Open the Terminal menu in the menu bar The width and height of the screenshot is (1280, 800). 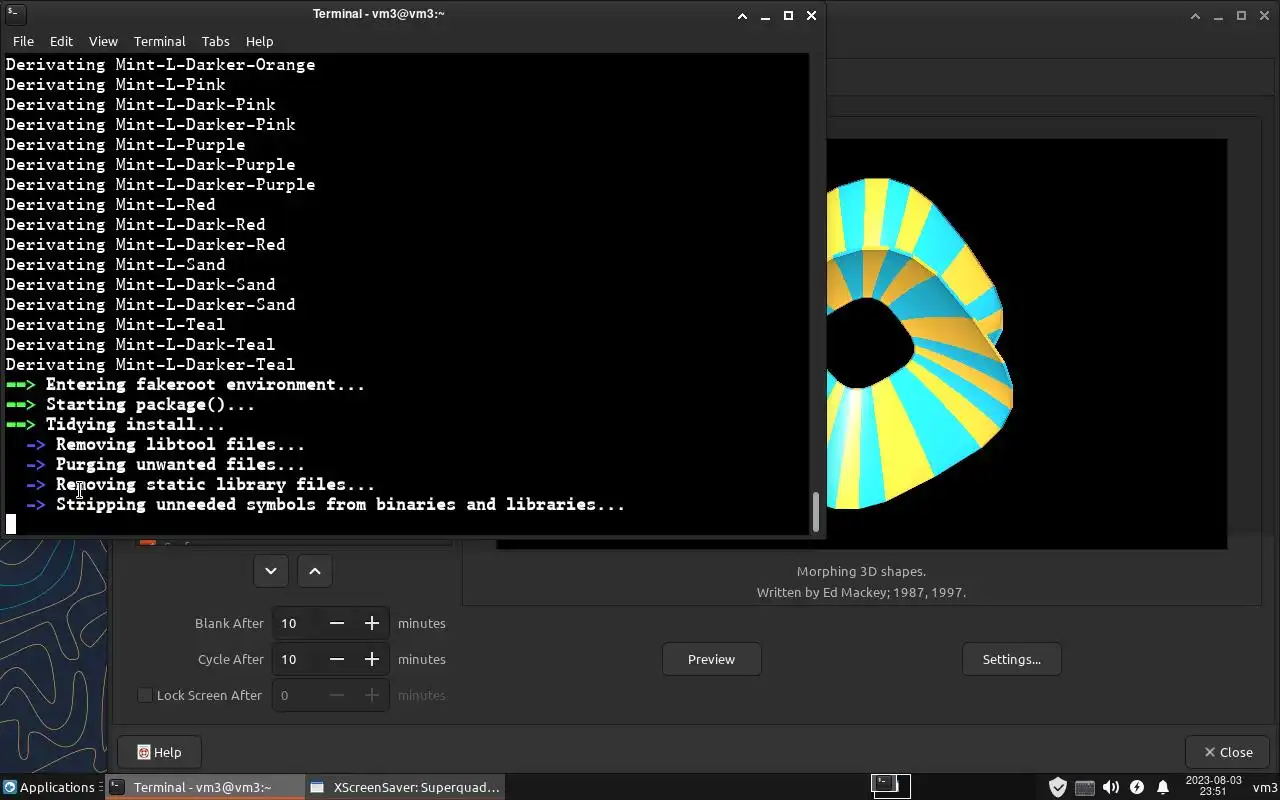[x=160, y=41]
